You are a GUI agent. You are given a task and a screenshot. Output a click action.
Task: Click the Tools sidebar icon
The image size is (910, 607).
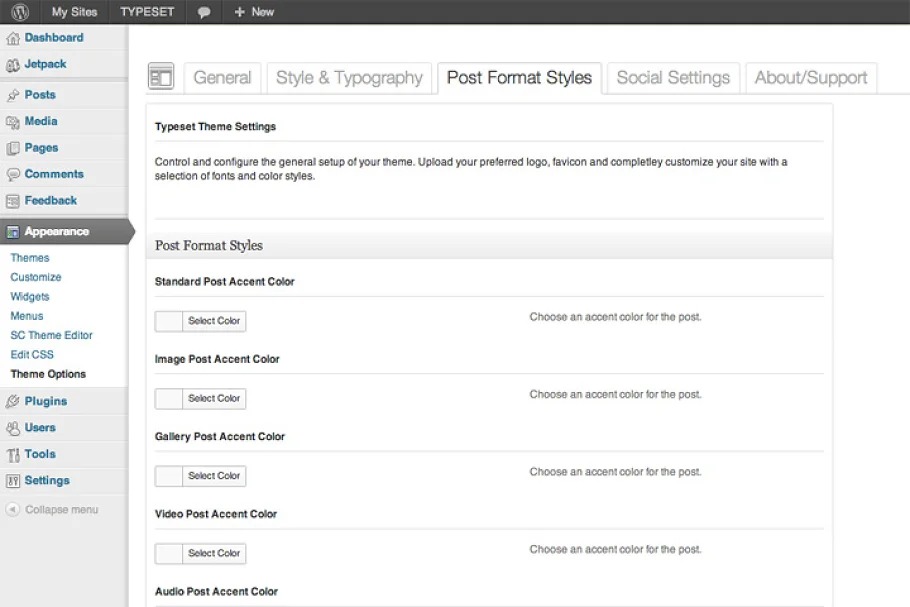13,455
